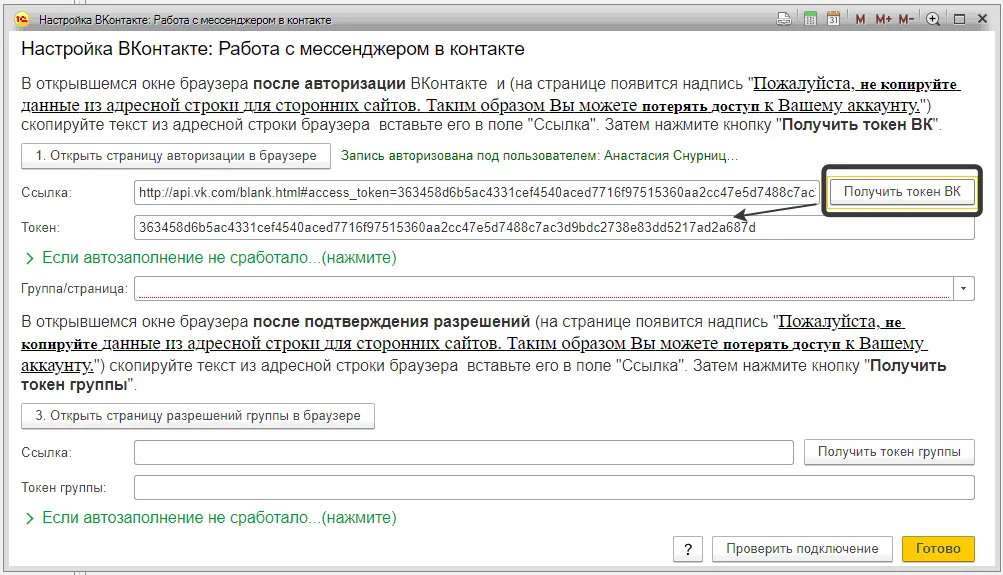The image size is (1003, 575).
Task: Click the M memory button
Action: click(860, 19)
